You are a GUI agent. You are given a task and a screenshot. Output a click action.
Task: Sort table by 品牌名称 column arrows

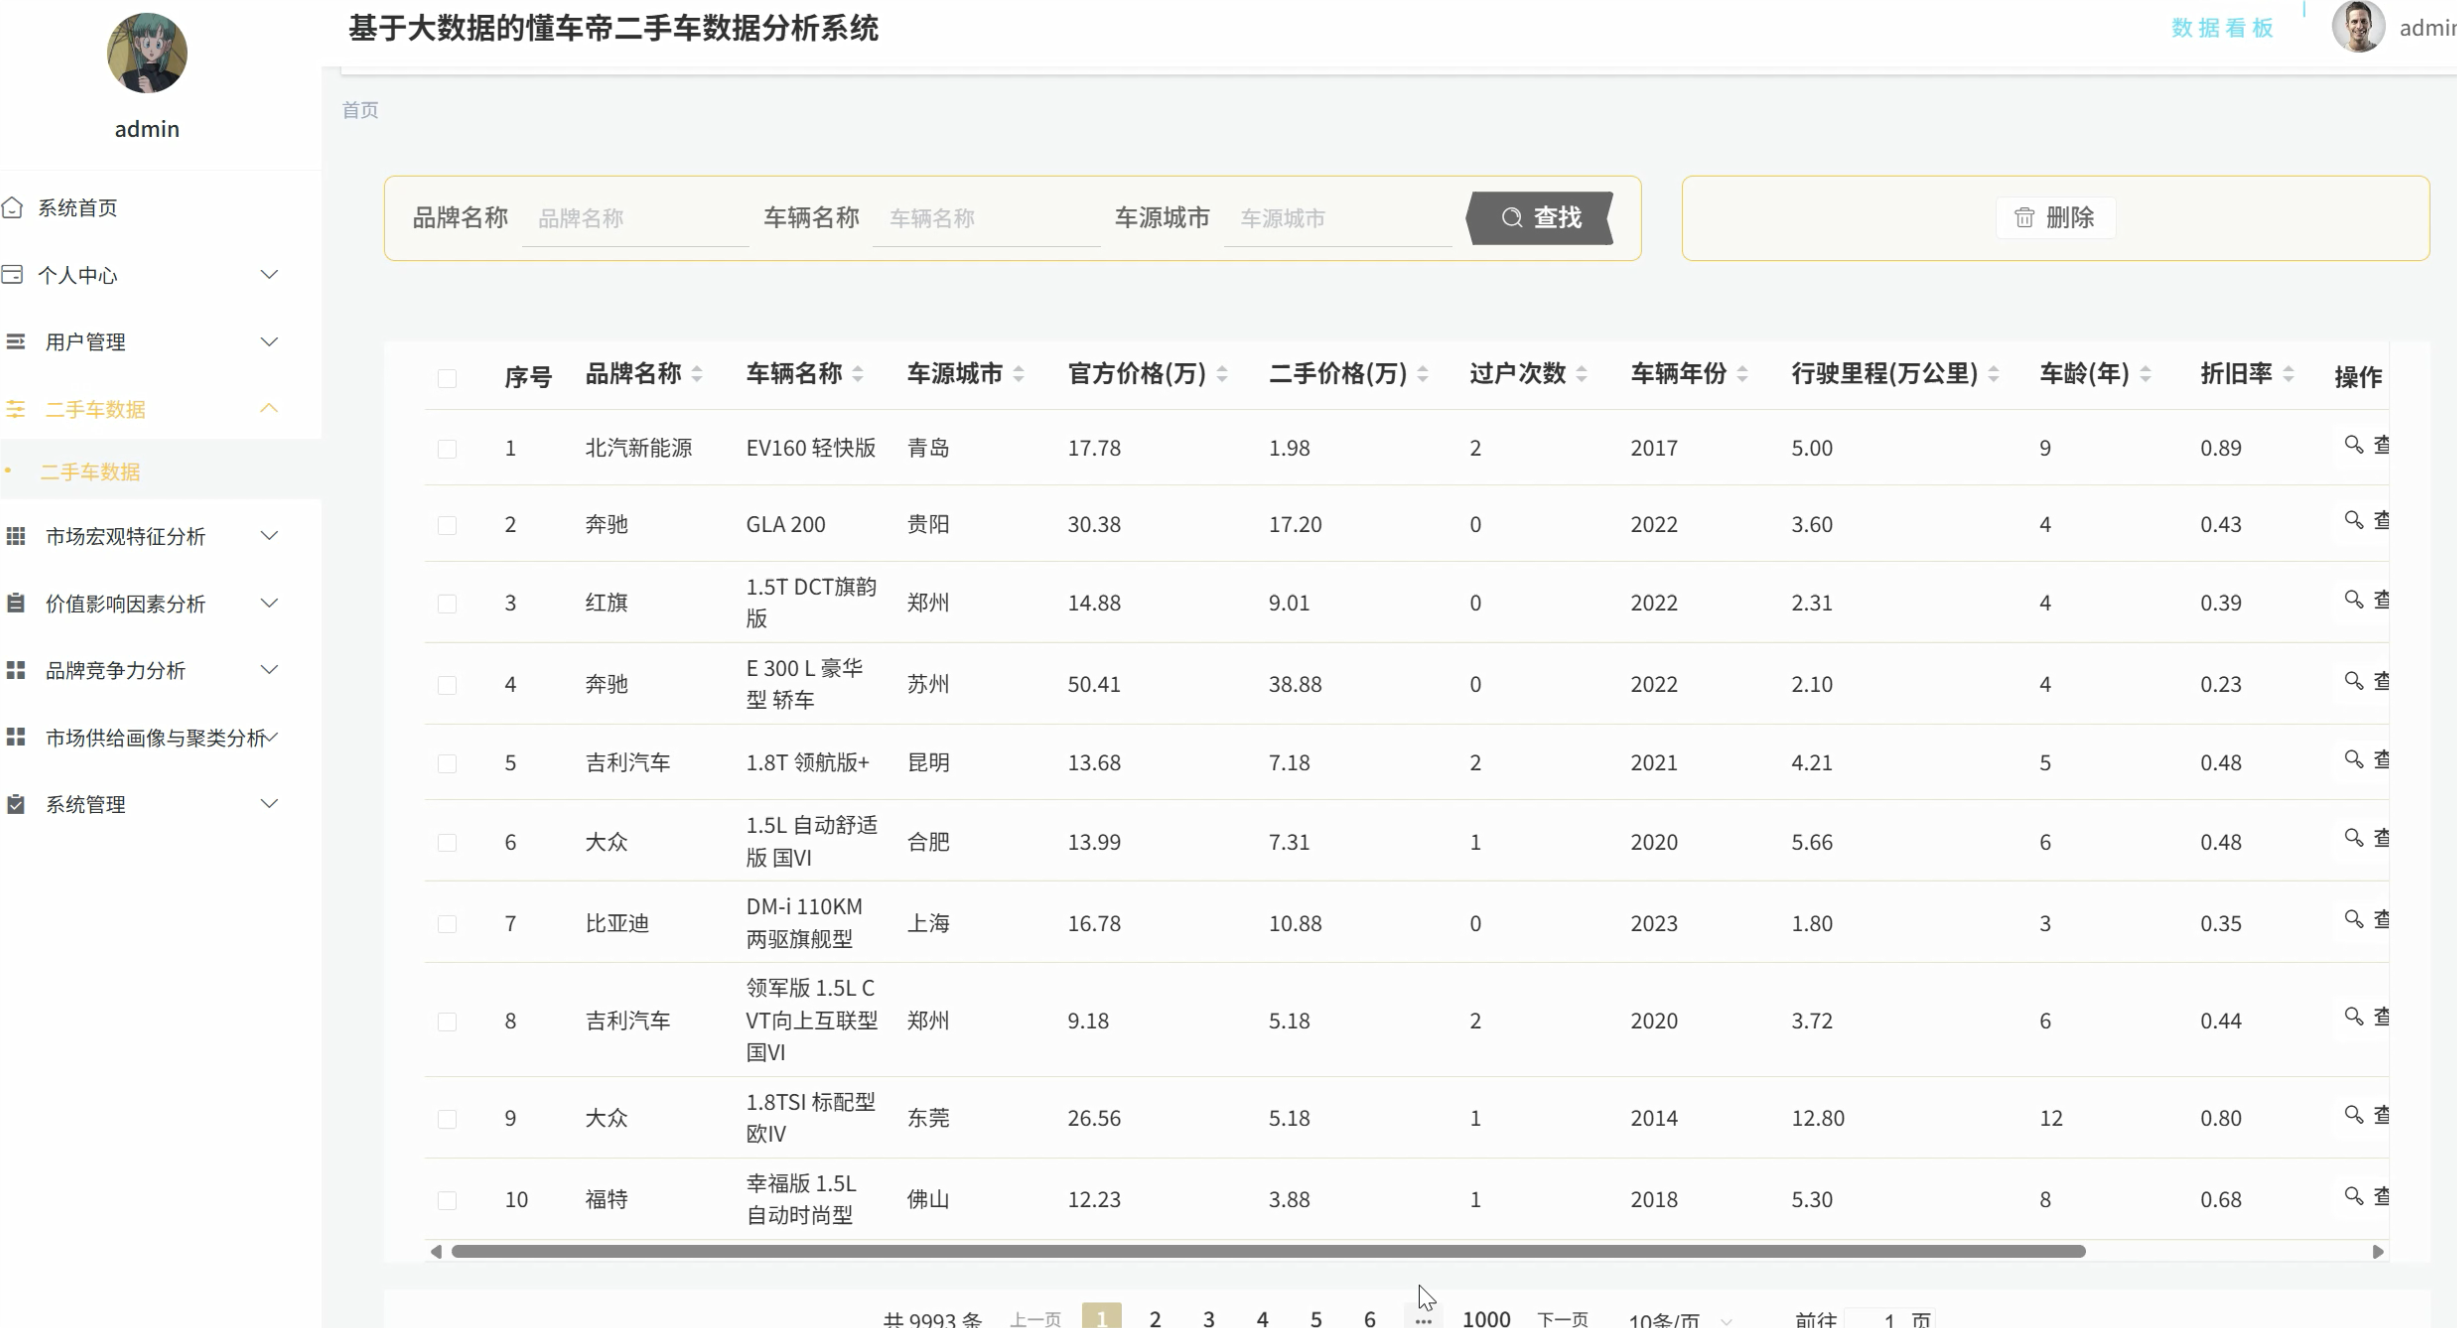(697, 374)
